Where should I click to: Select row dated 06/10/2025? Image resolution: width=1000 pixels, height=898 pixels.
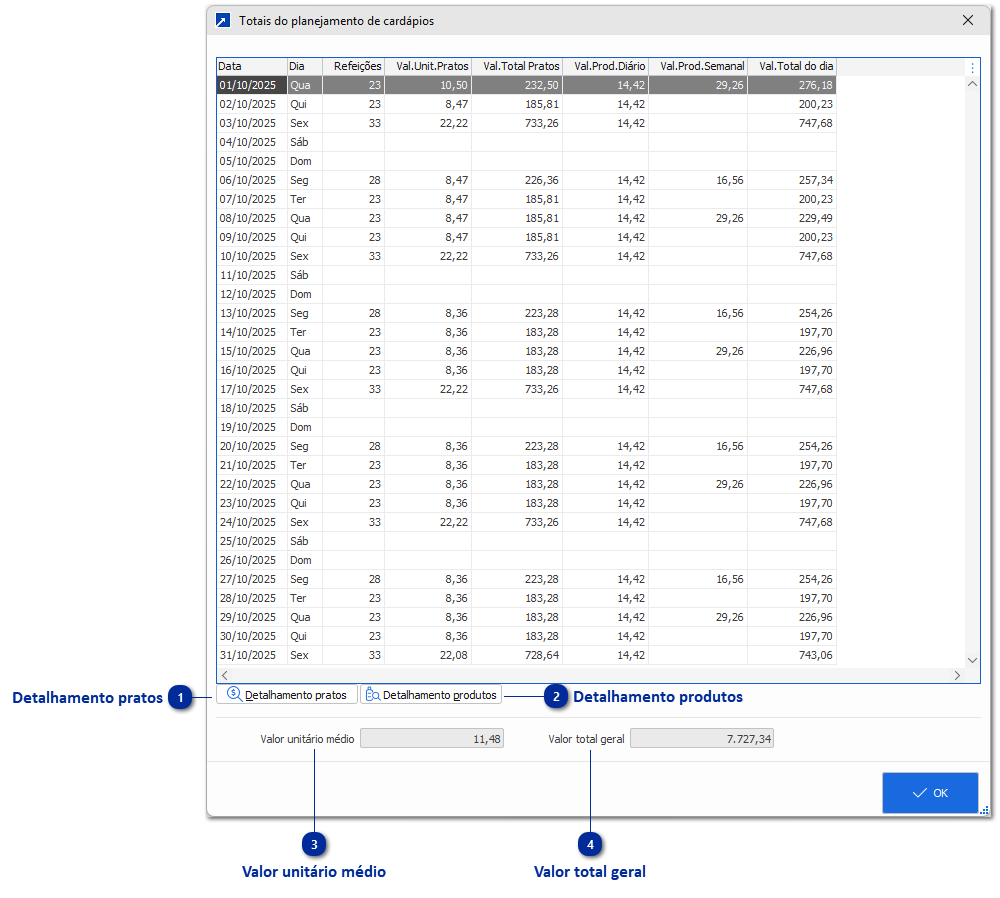(526, 180)
